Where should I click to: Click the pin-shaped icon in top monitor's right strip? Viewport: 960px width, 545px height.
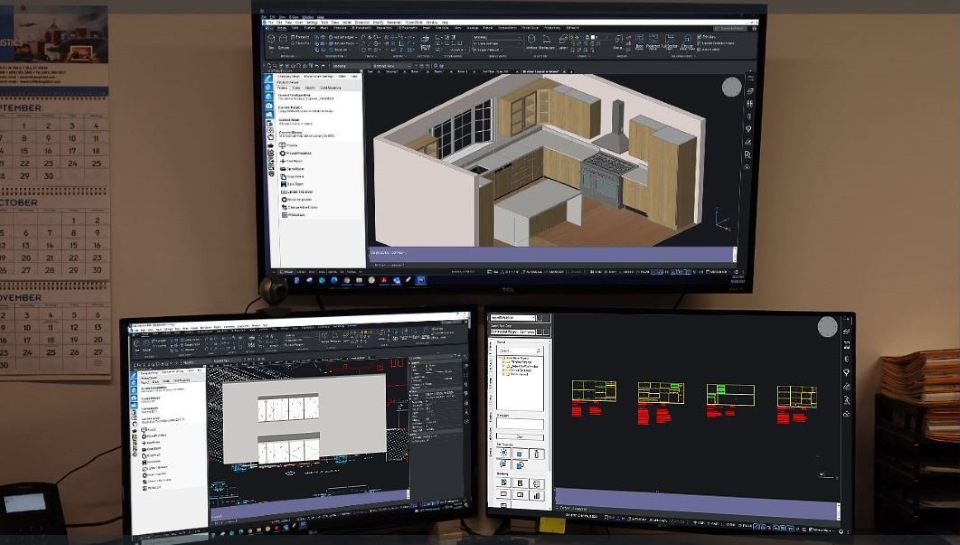coord(748,127)
